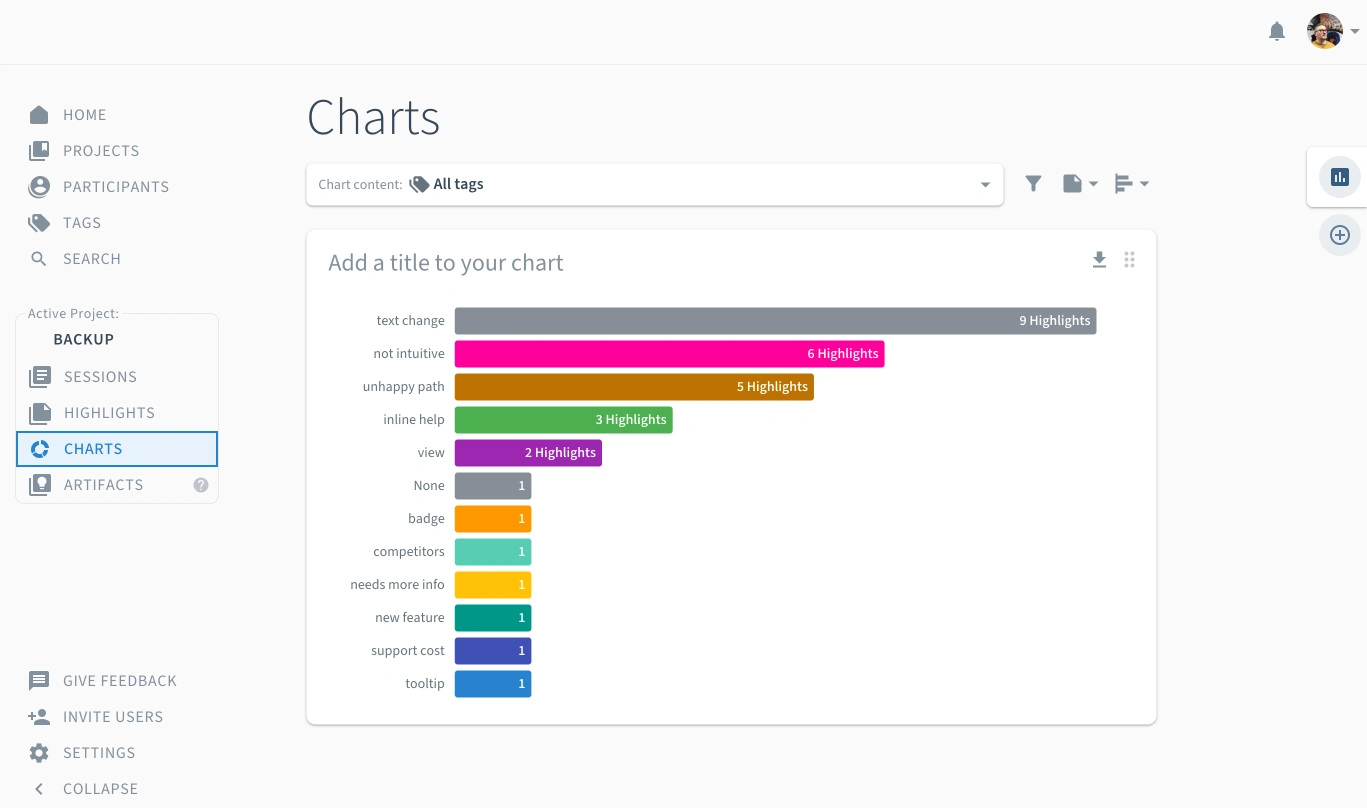
Task: Click the competitors bar
Action: tap(493, 552)
